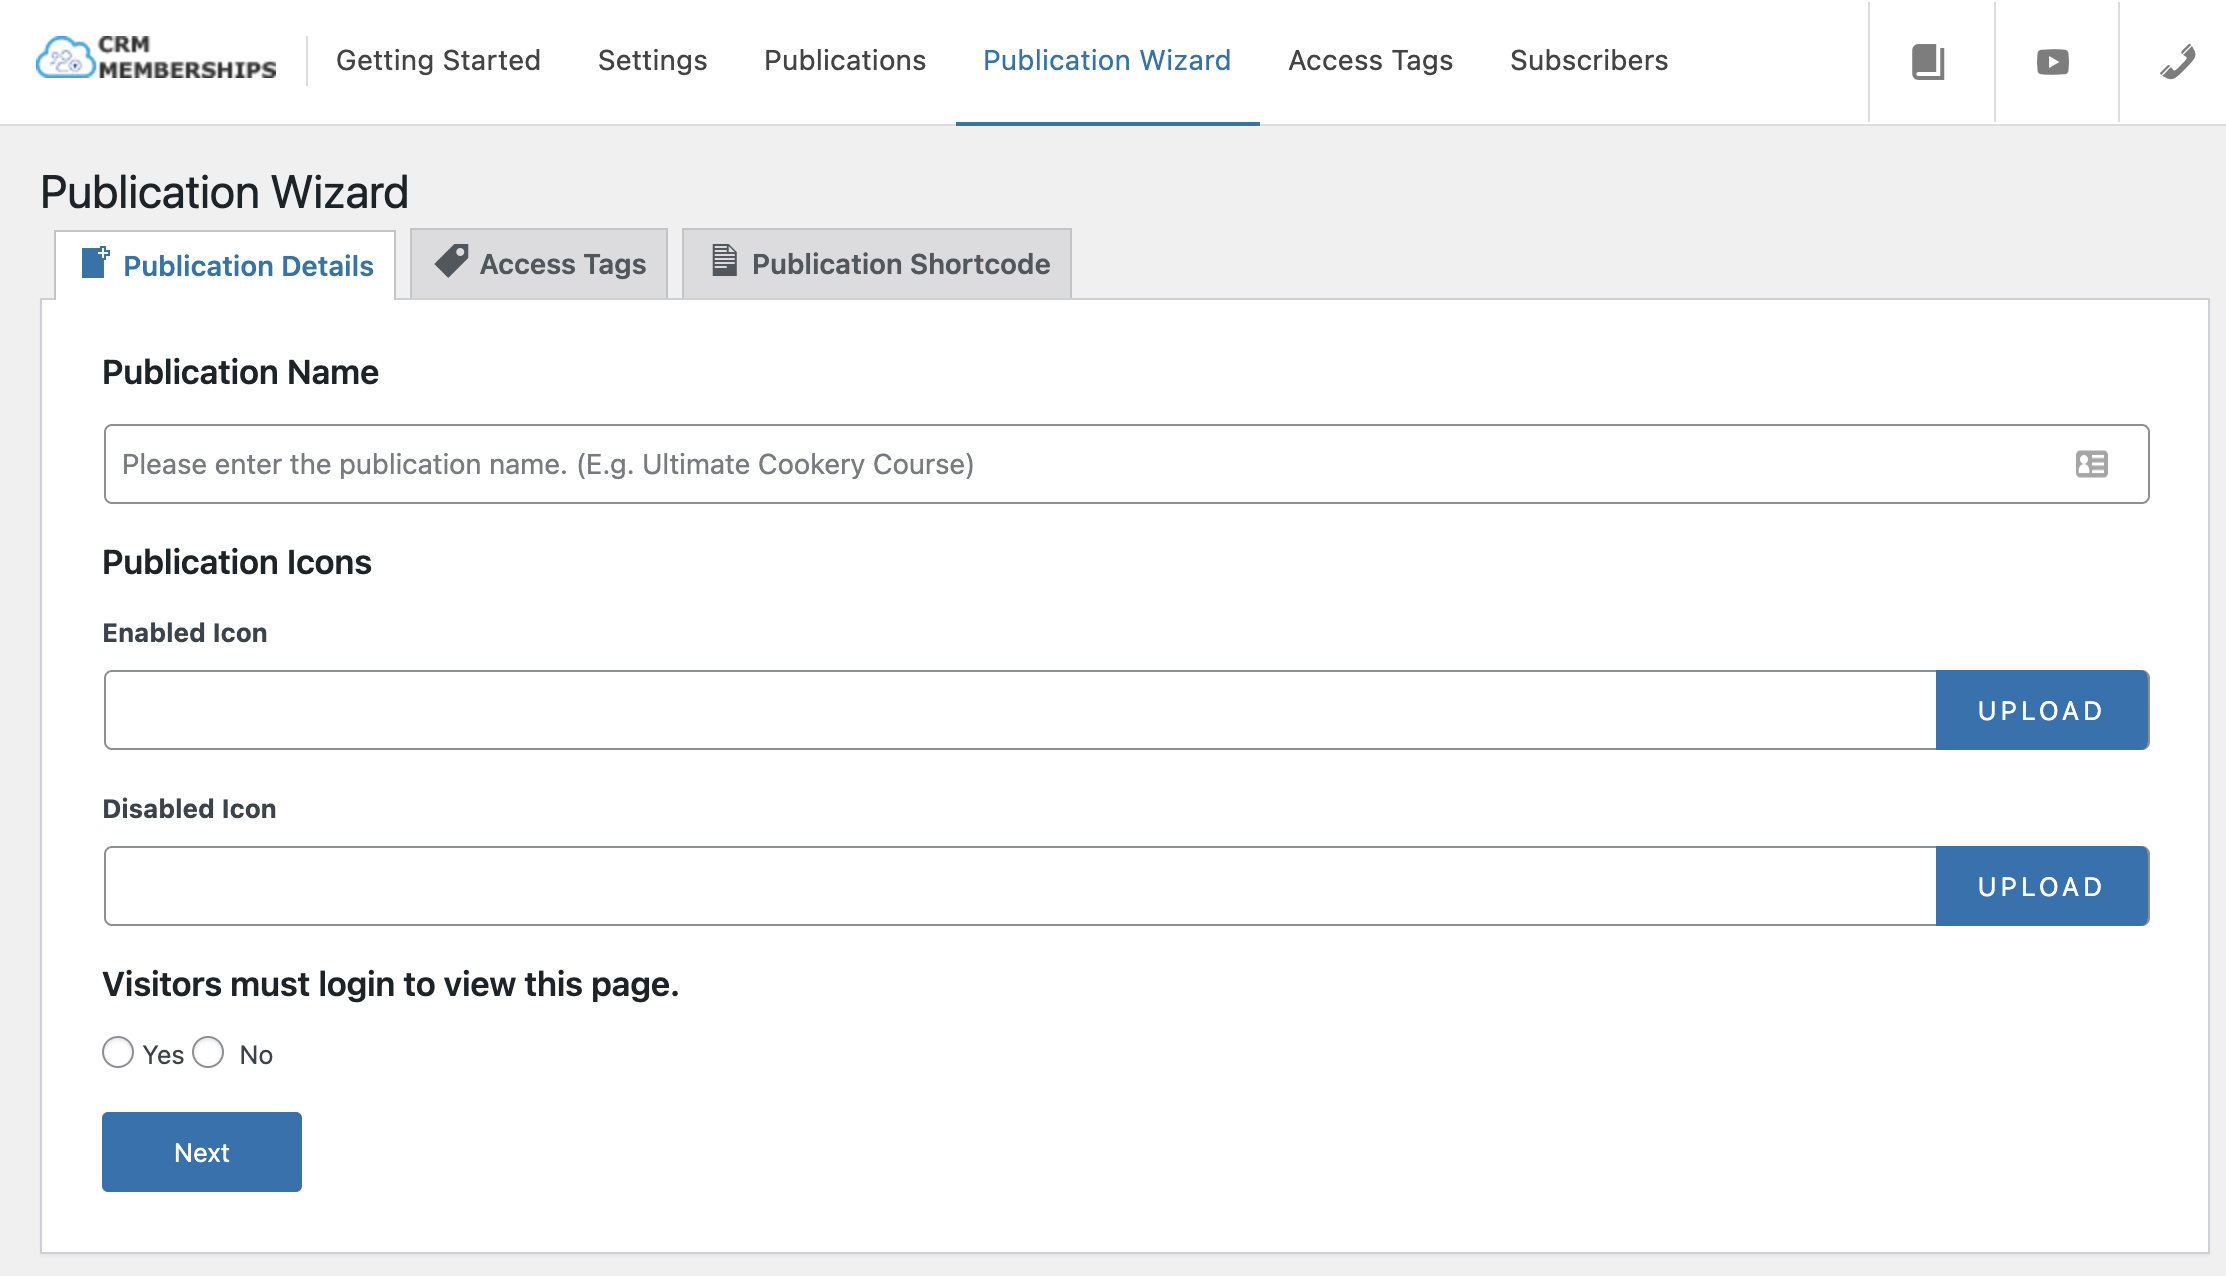This screenshot has width=2226, height=1276.
Task: Upload a Disabled Icon image
Action: 2042,886
